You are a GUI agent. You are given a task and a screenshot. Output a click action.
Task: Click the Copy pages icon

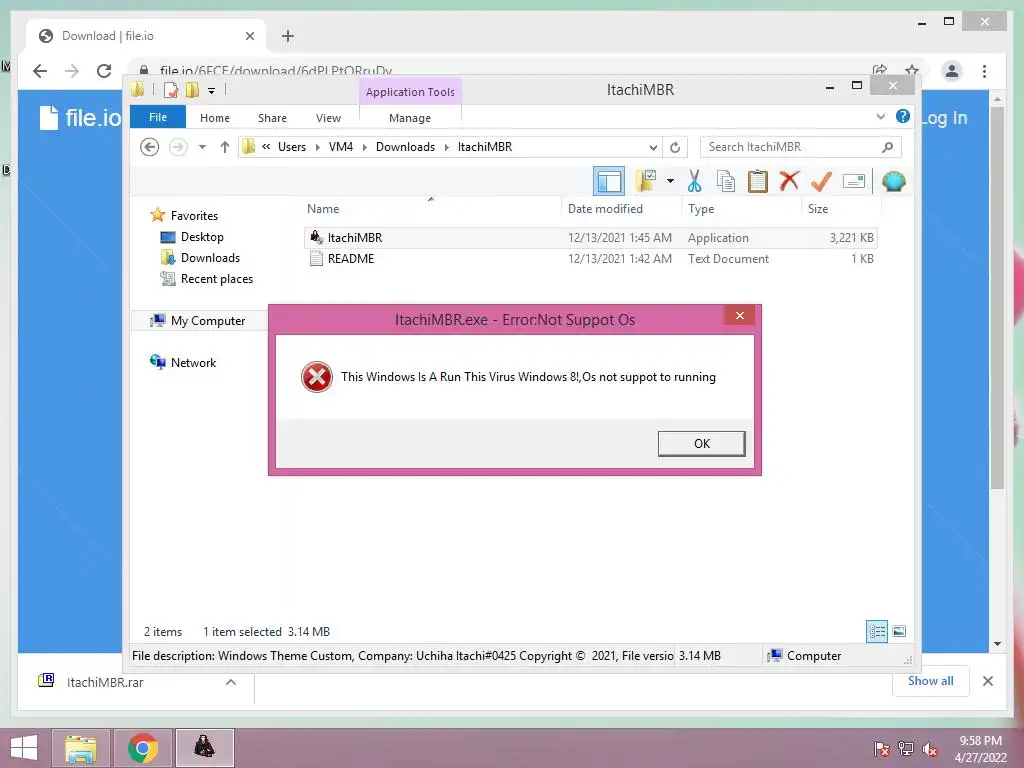point(726,181)
